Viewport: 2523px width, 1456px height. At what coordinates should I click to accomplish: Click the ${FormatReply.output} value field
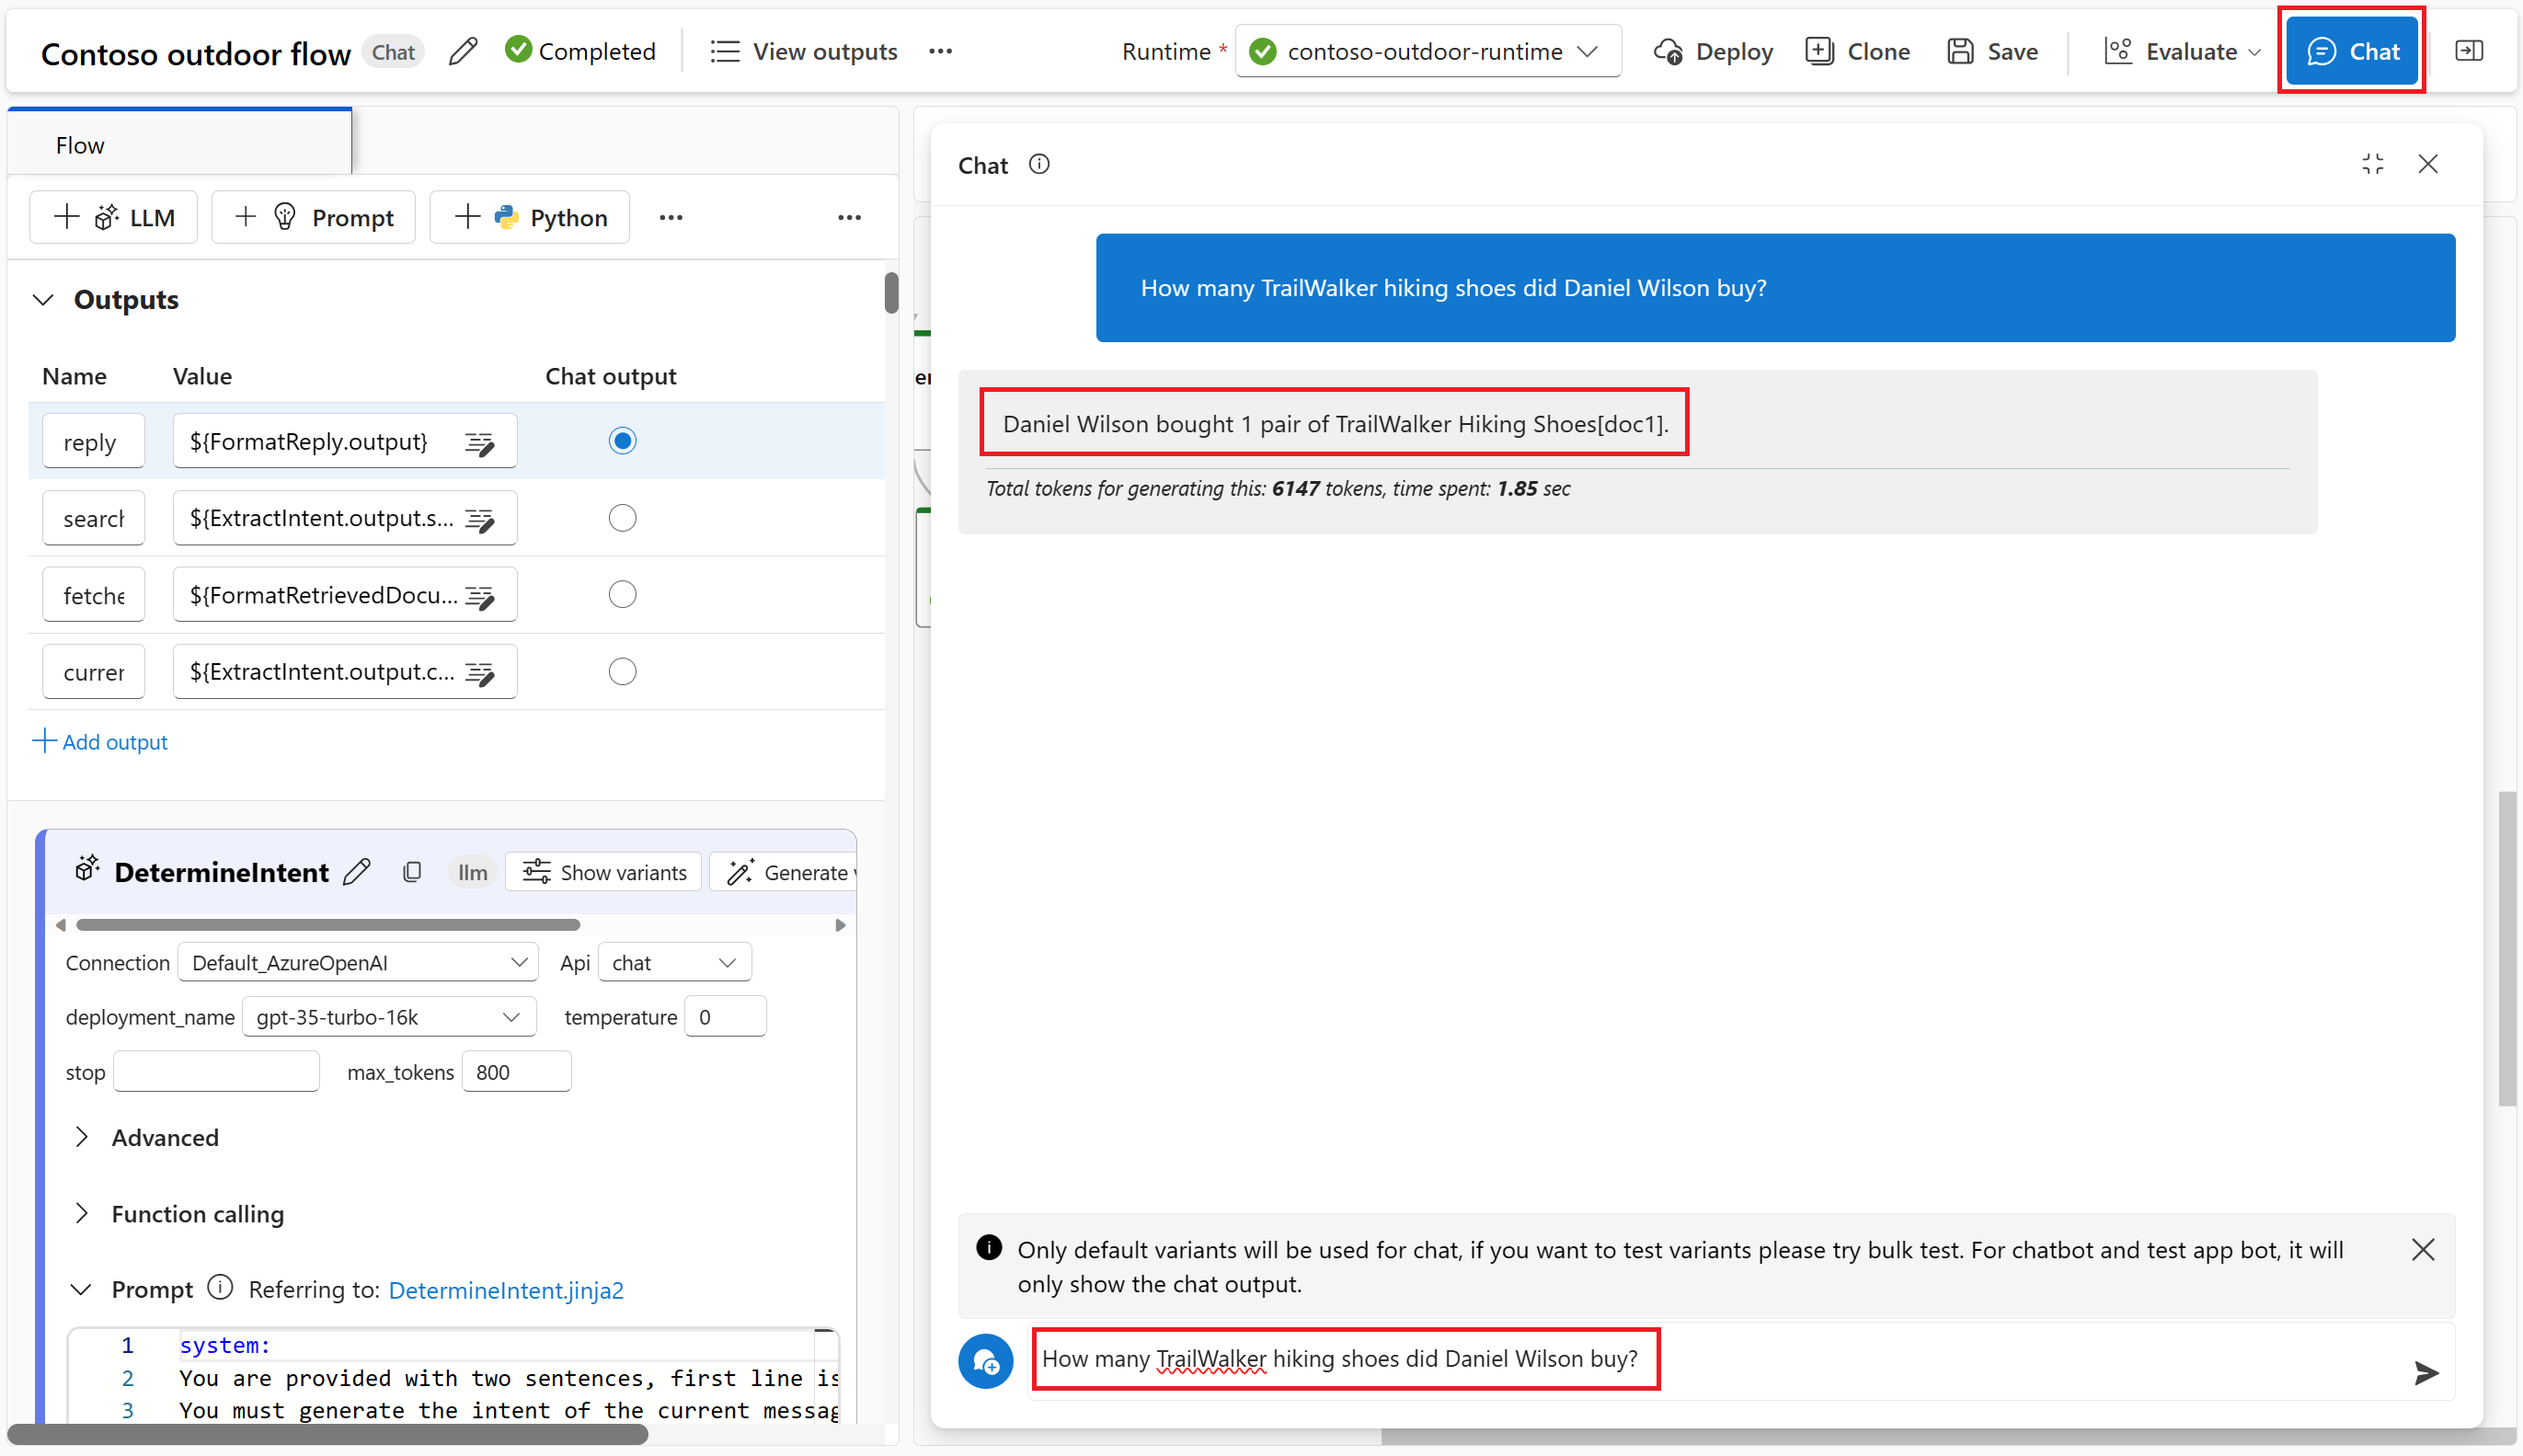pos(344,441)
